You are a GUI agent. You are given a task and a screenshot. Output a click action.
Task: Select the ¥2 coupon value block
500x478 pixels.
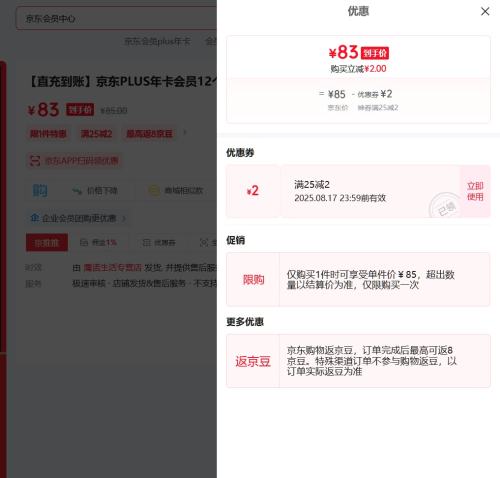pyautogui.click(x=253, y=191)
